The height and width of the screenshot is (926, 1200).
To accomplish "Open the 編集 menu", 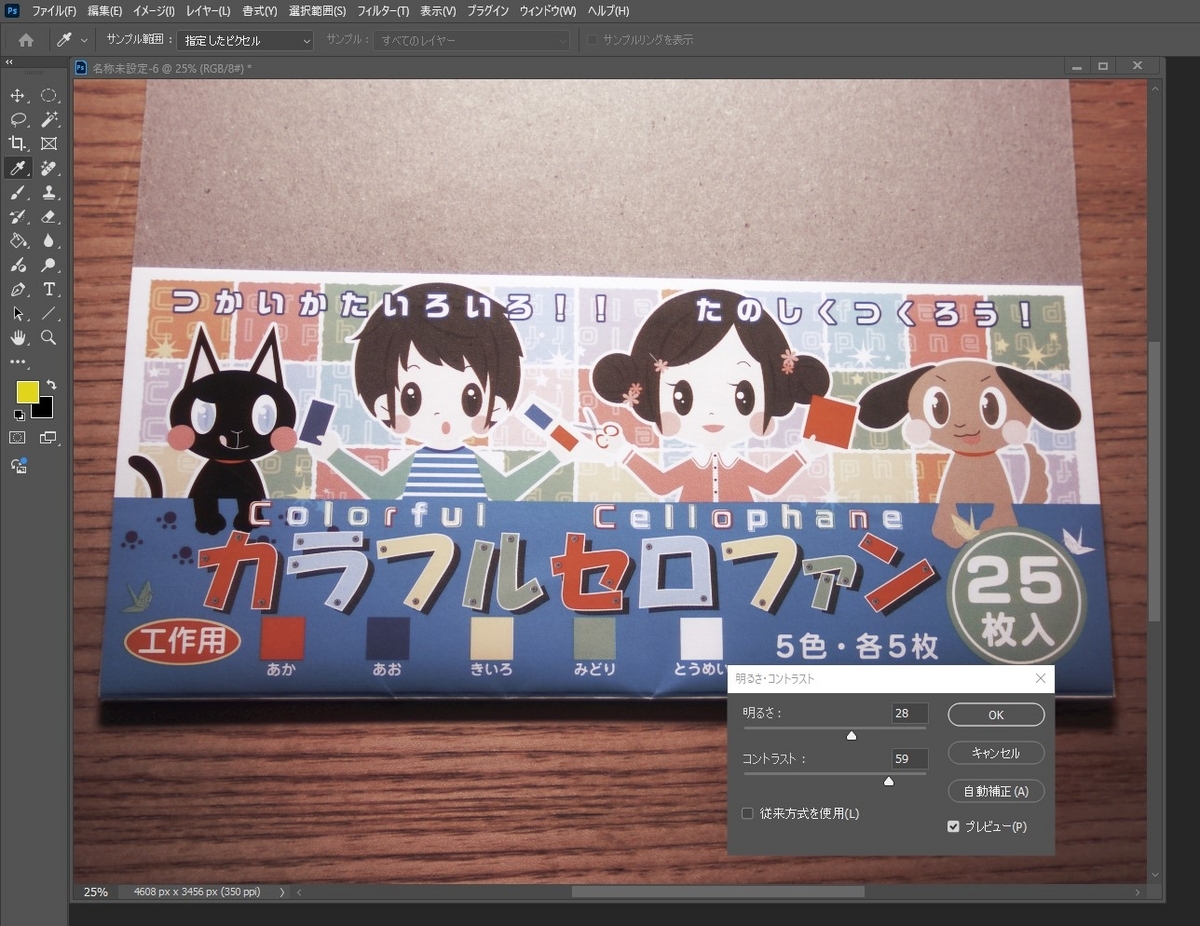I will 105,11.
